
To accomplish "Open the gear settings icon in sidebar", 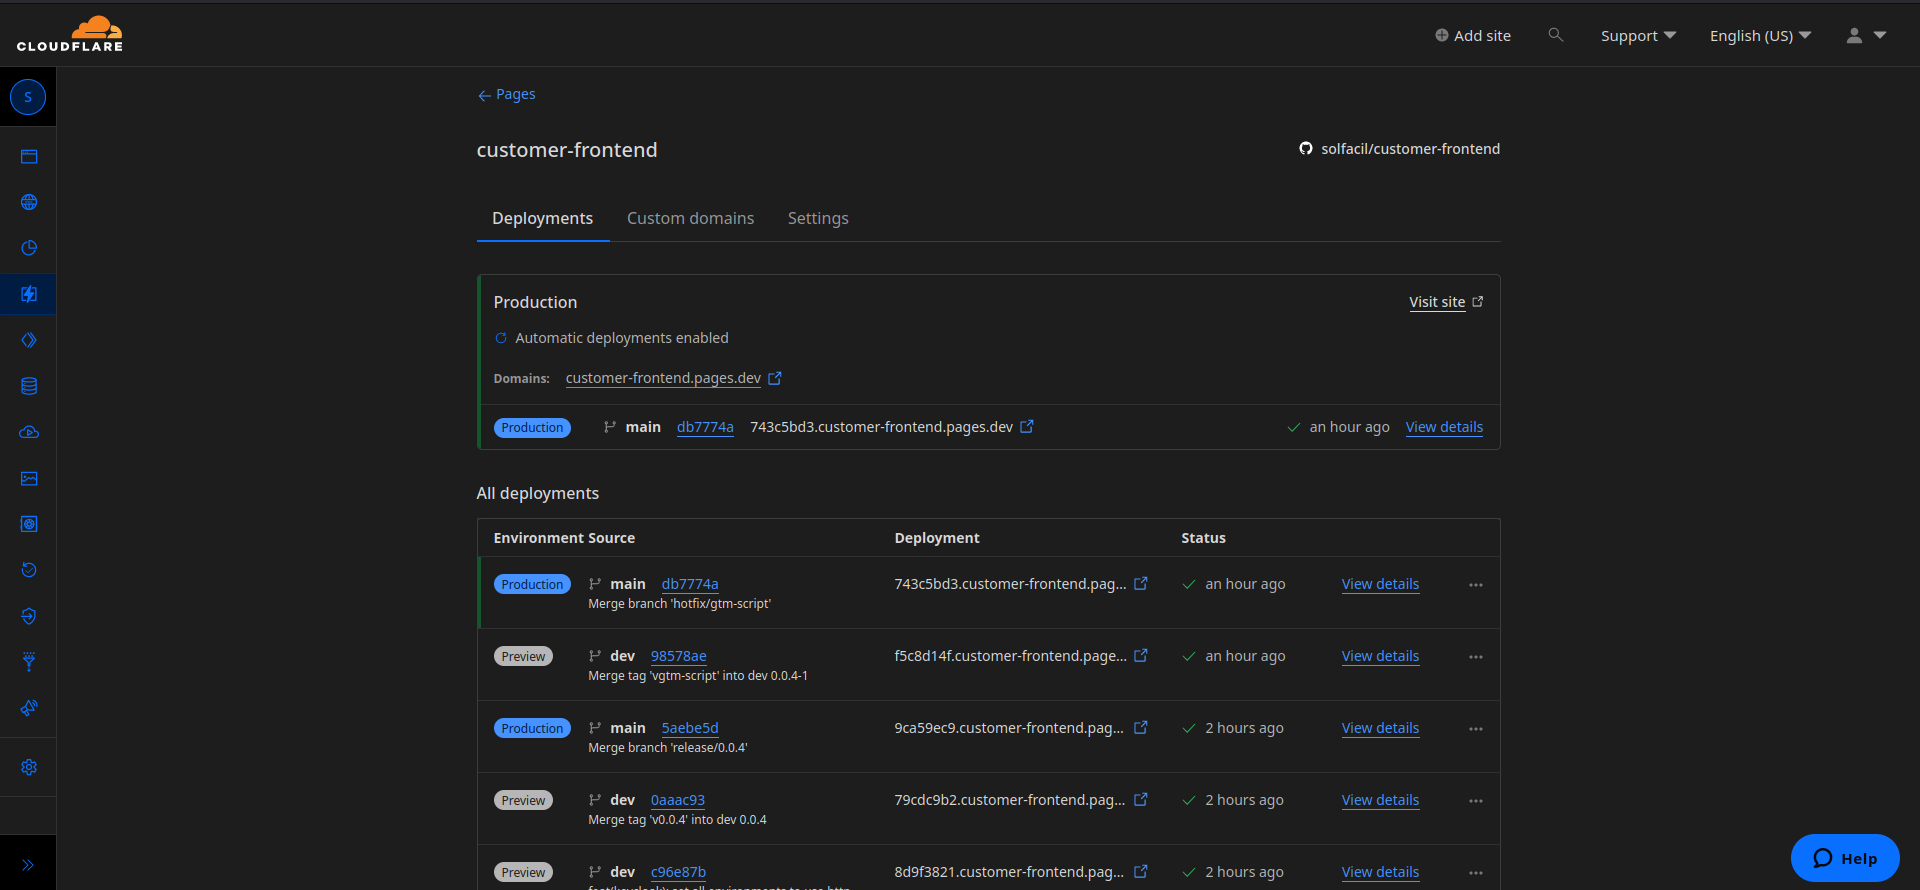I will click(29, 767).
